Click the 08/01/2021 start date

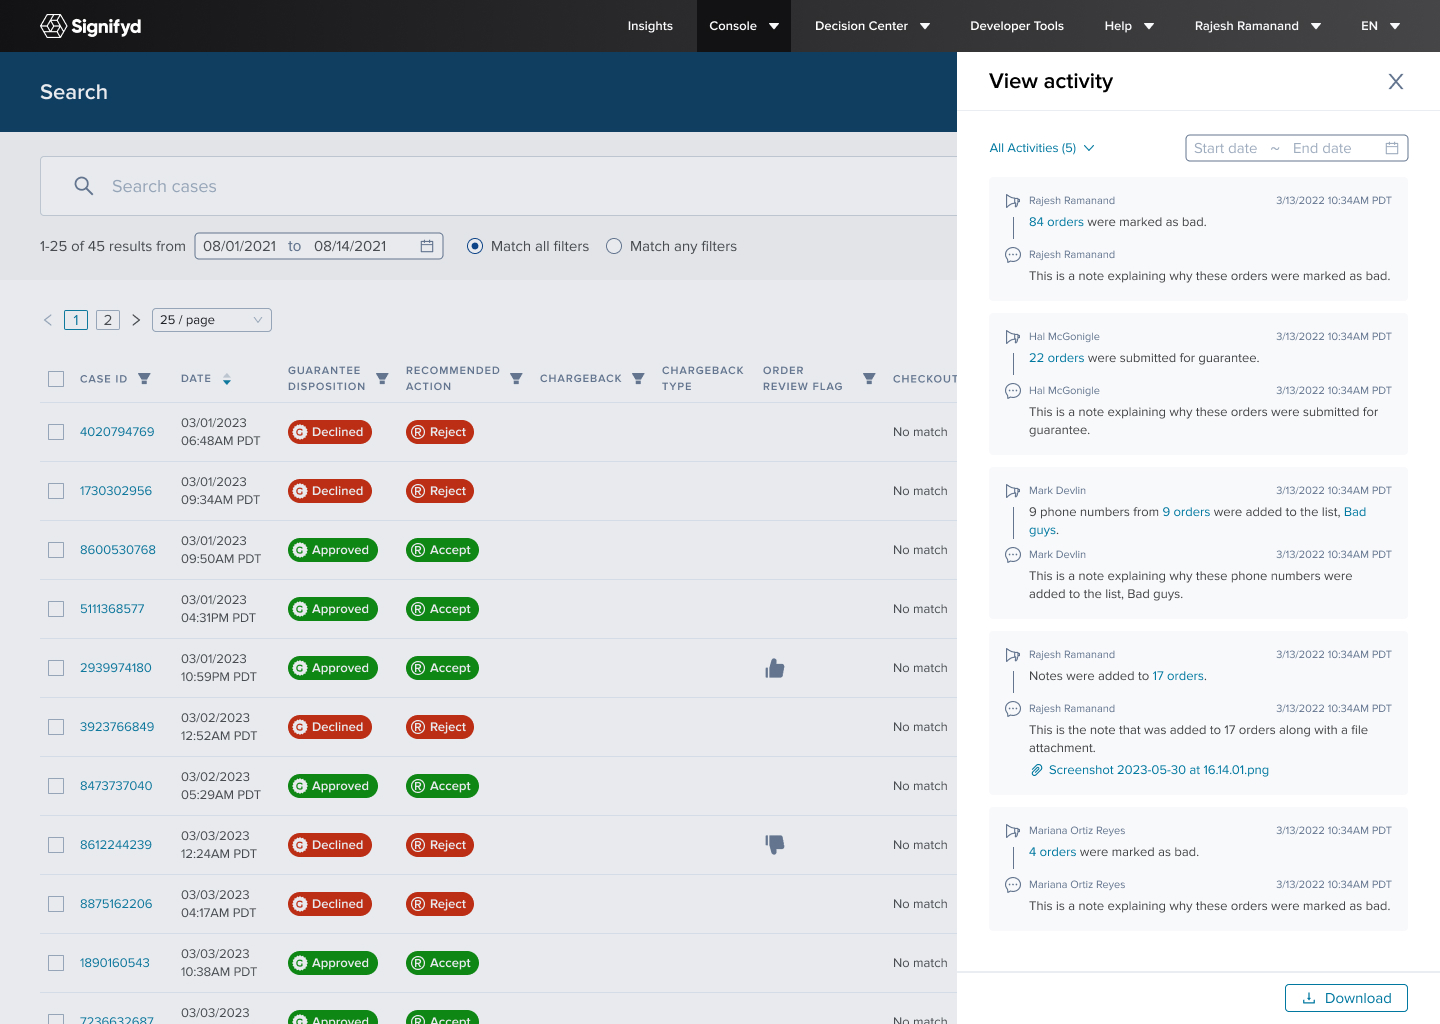tap(239, 246)
